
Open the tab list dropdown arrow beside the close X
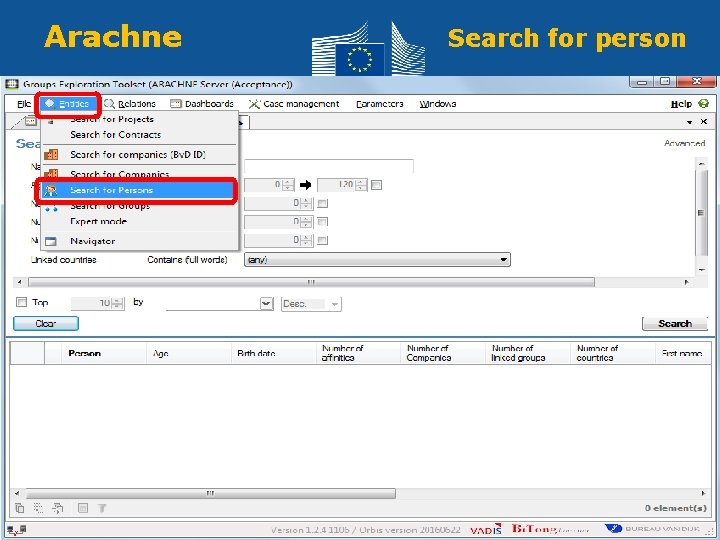[x=689, y=122]
